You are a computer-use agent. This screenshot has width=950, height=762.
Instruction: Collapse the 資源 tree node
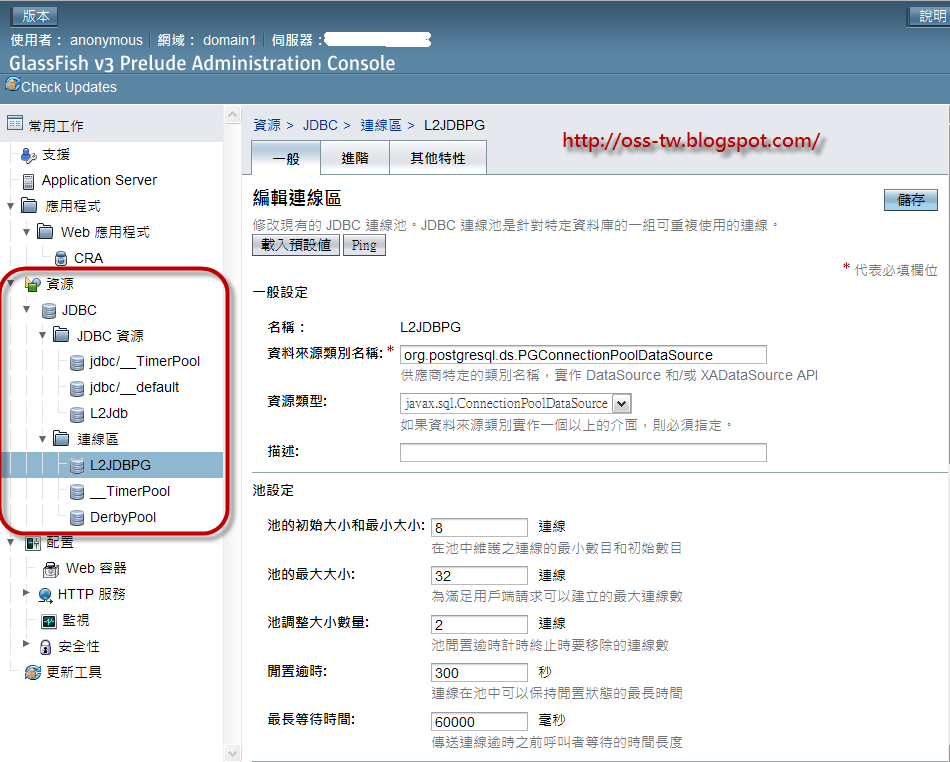pyautogui.click(x=10, y=283)
